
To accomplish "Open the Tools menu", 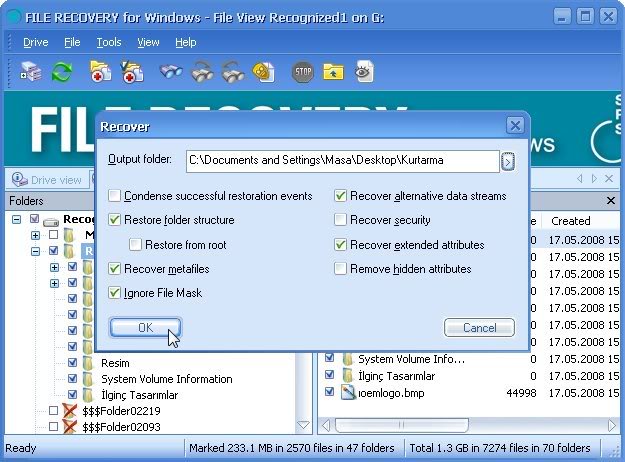I will pyautogui.click(x=109, y=42).
